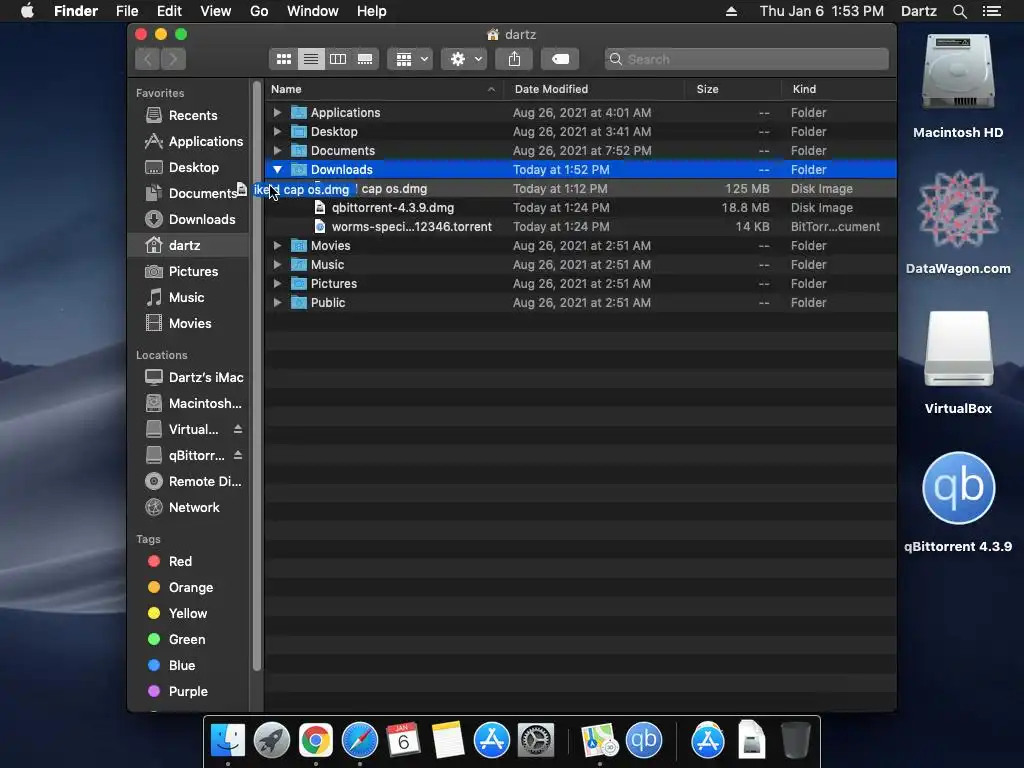Eject the Virtual... volume in the sidebar
The width and height of the screenshot is (1024, 768).
tap(238, 429)
